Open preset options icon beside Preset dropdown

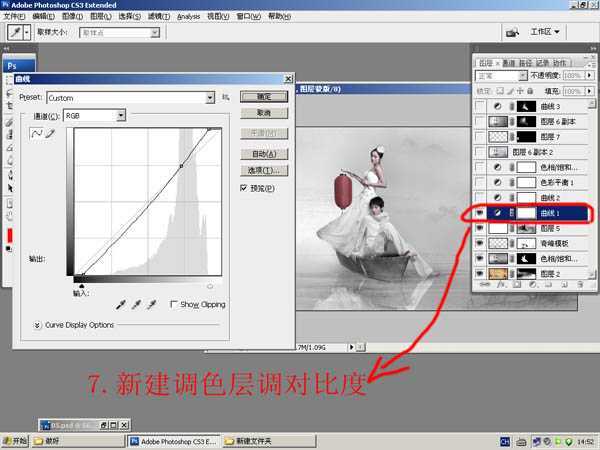coord(226,97)
